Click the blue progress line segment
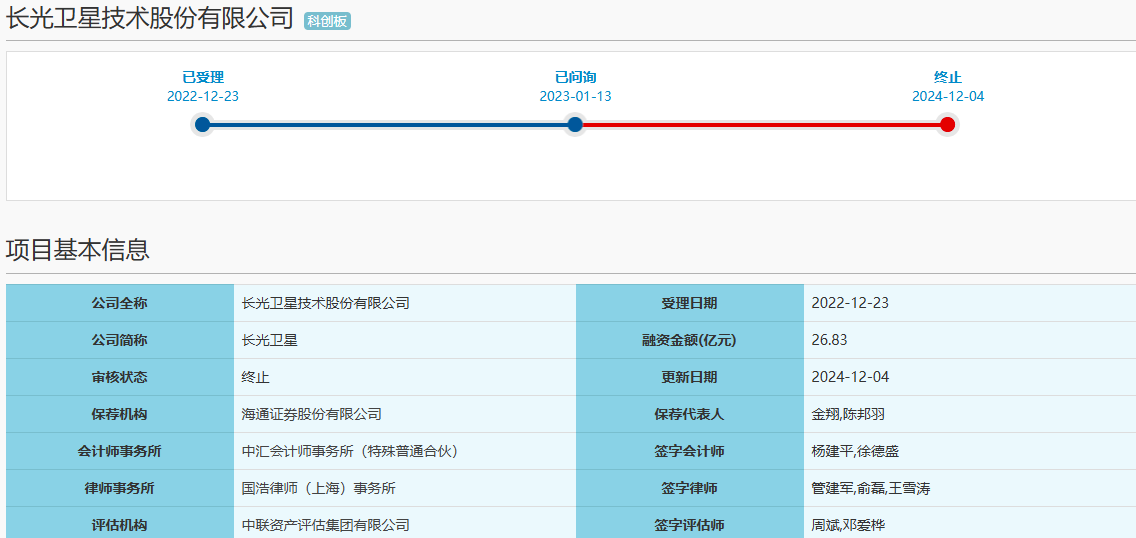This screenshot has width=1136, height=538. (388, 125)
